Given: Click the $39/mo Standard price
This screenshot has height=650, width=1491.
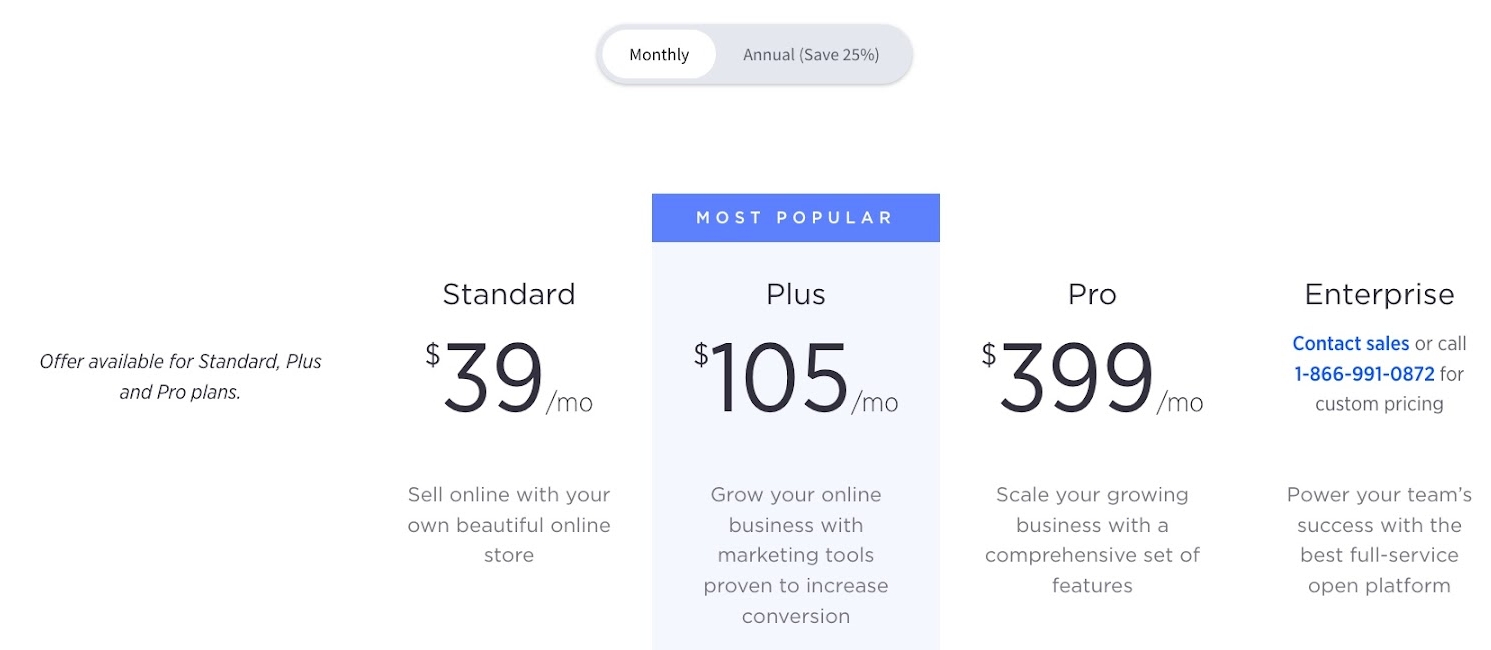Looking at the screenshot, I should [x=509, y=378].
